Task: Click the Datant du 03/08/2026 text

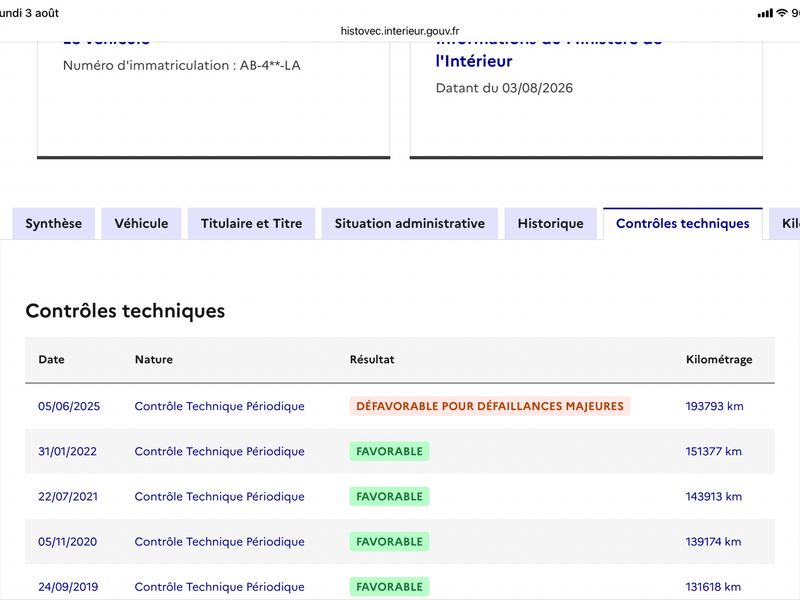Action: point(504,88)
